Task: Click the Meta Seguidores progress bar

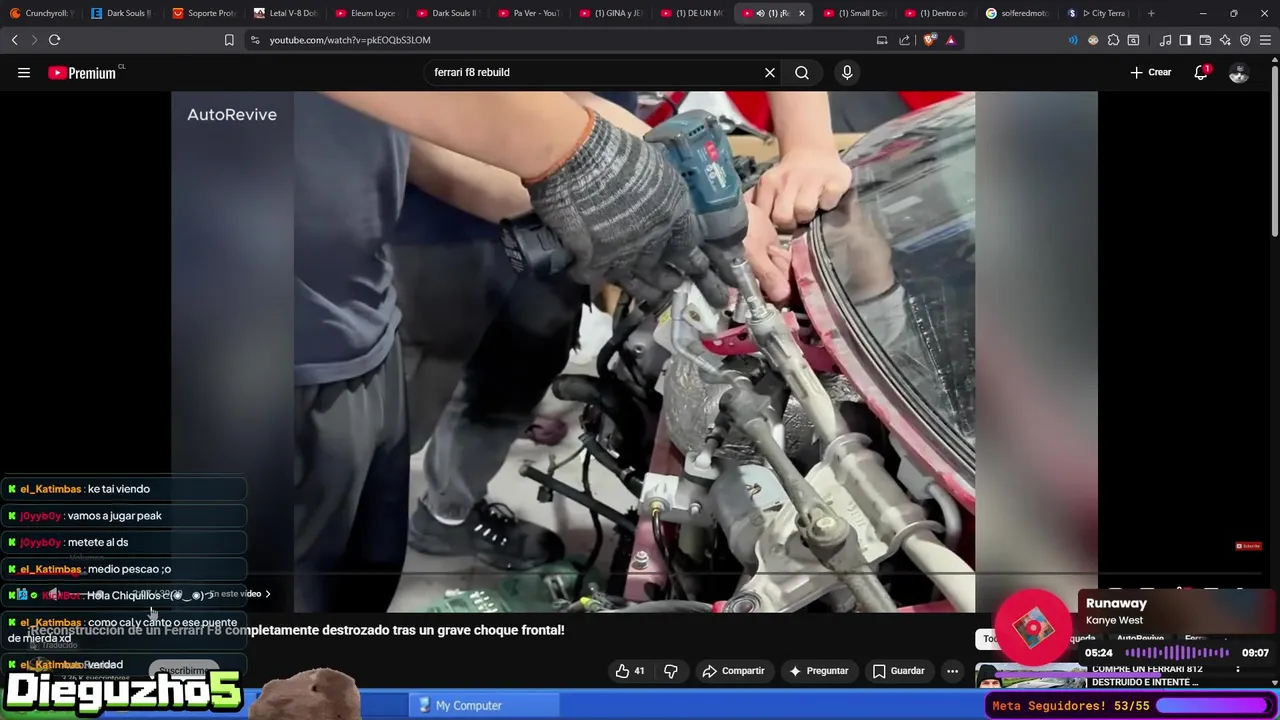Action: coord(1215,706)
